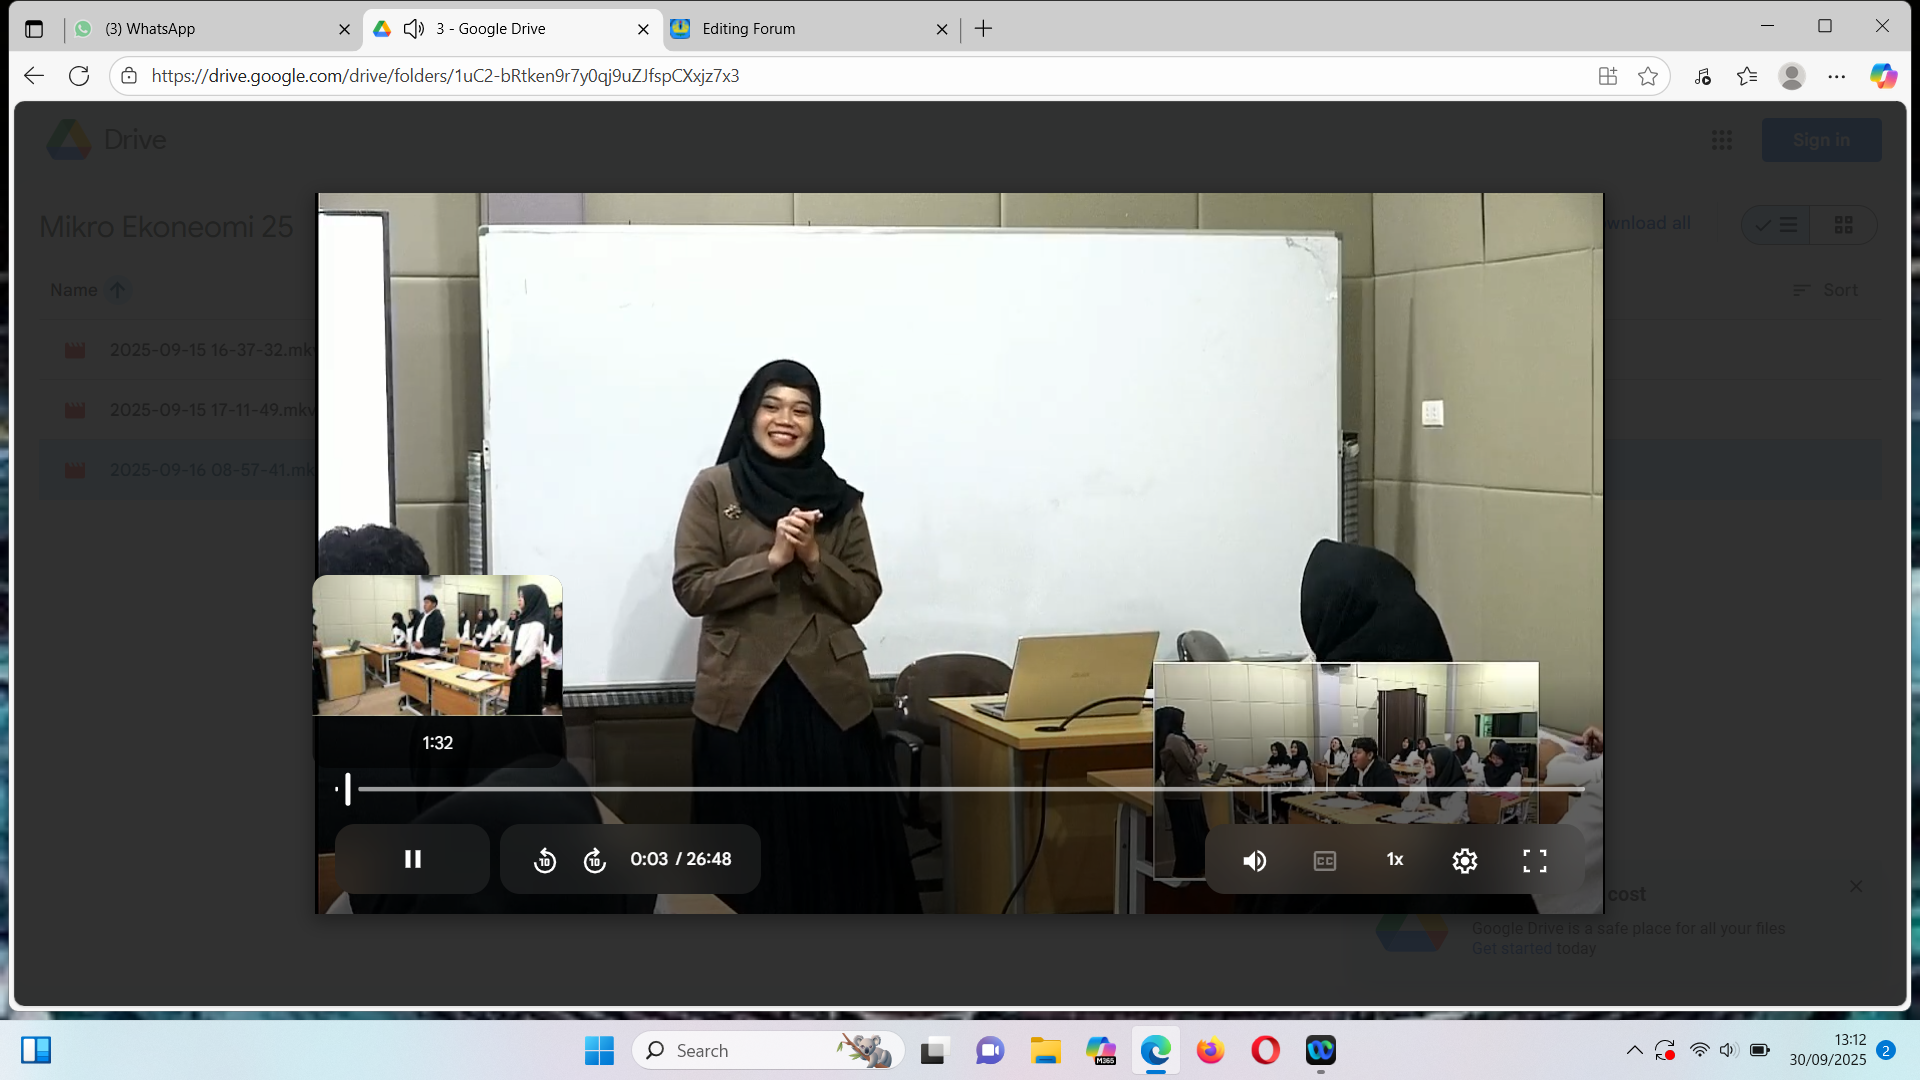This screenshot has height=1080, width=1920.
Task: Refresh the current page
Action: [79, 76]
